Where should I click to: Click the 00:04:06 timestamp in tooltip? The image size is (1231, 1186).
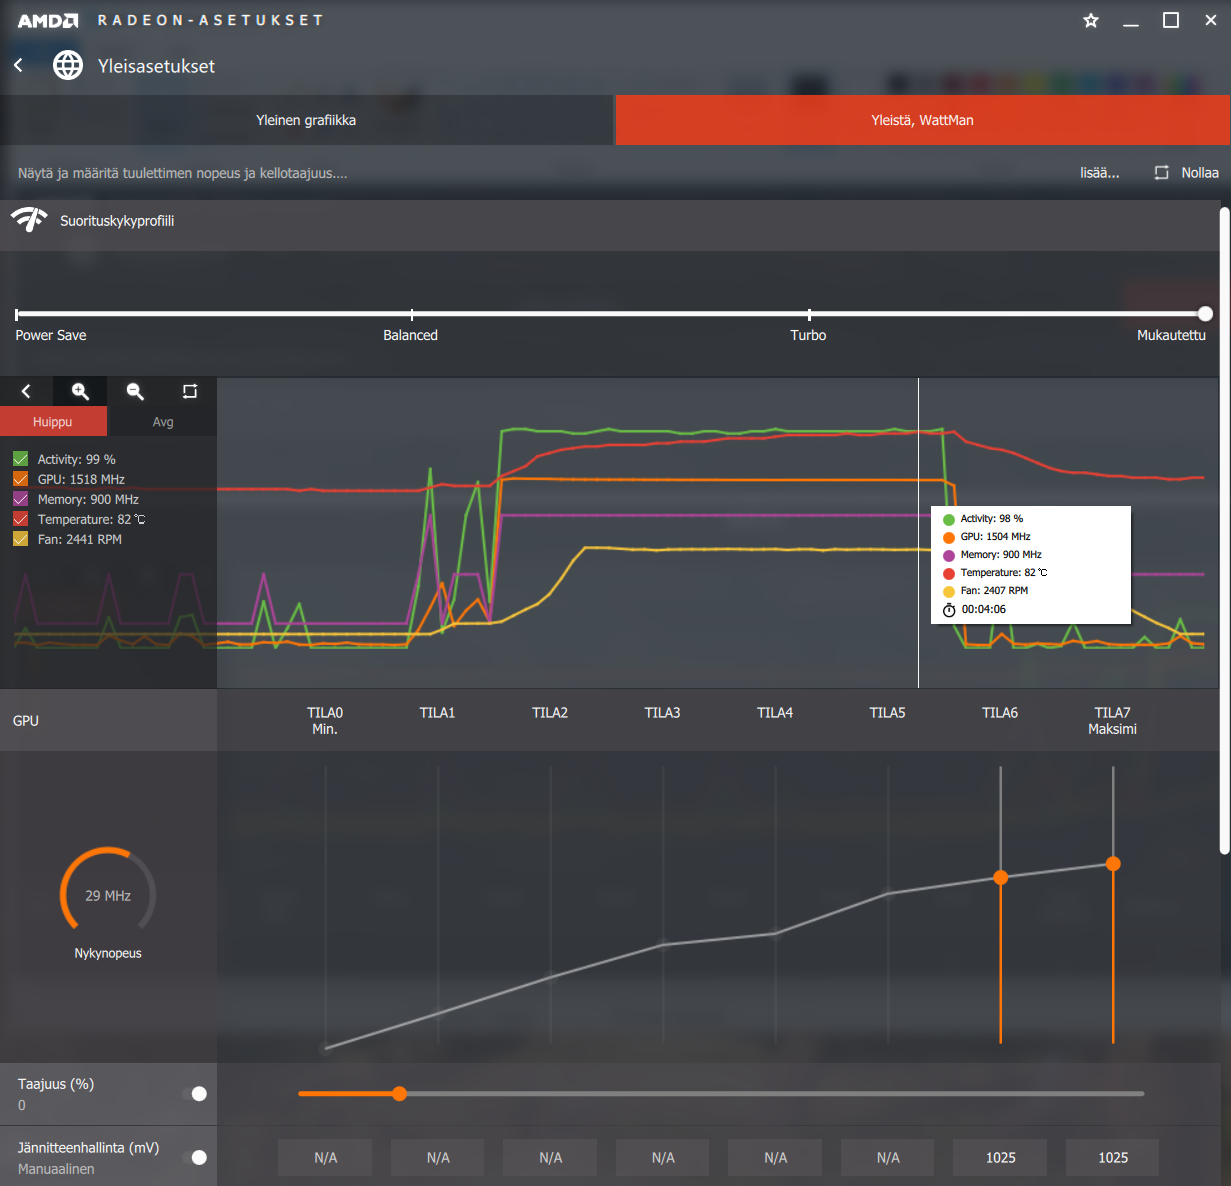(984, 609)
